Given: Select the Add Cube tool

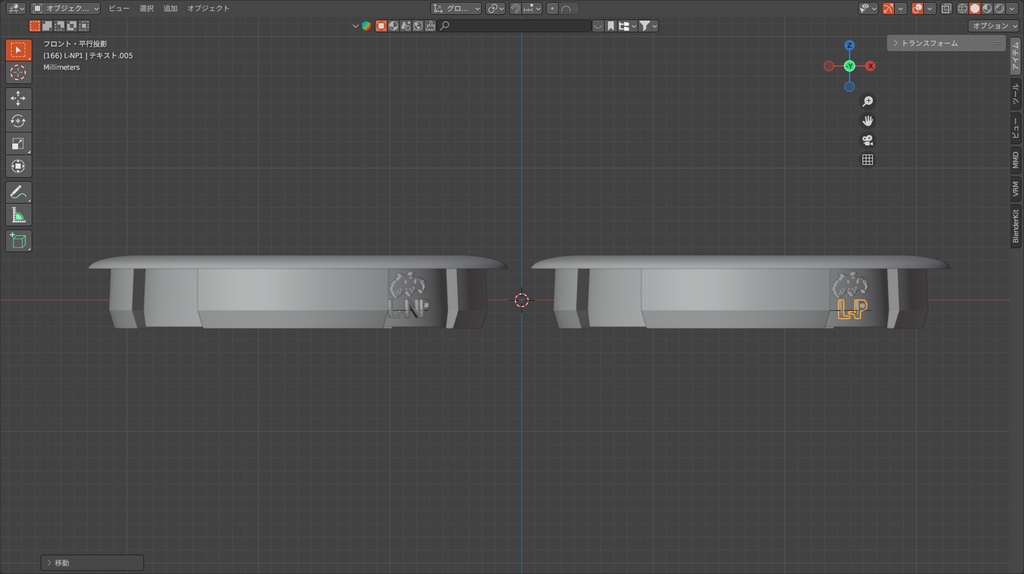Looking at the screenshot, I should point(18,240).
